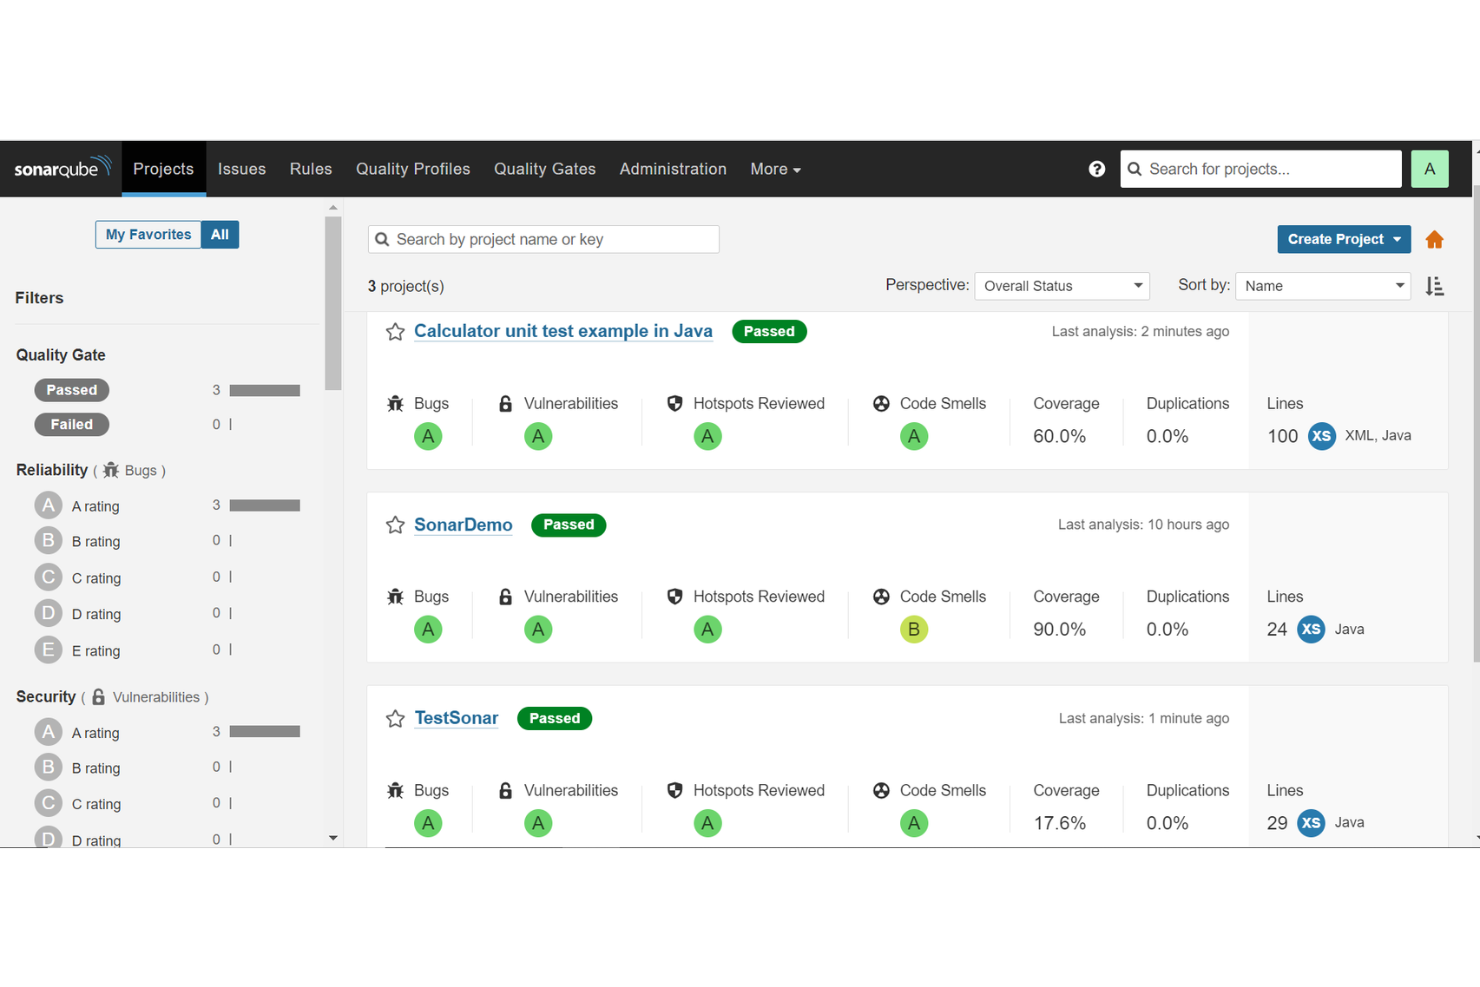Click the bug icon beside the Reliability filter heading
The width and height of the screenshot is (1480, 987).
111,470
